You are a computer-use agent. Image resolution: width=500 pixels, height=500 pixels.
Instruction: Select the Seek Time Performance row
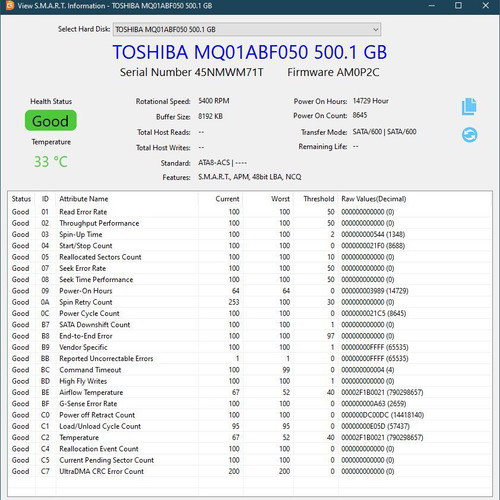click(x=250, y=280)
